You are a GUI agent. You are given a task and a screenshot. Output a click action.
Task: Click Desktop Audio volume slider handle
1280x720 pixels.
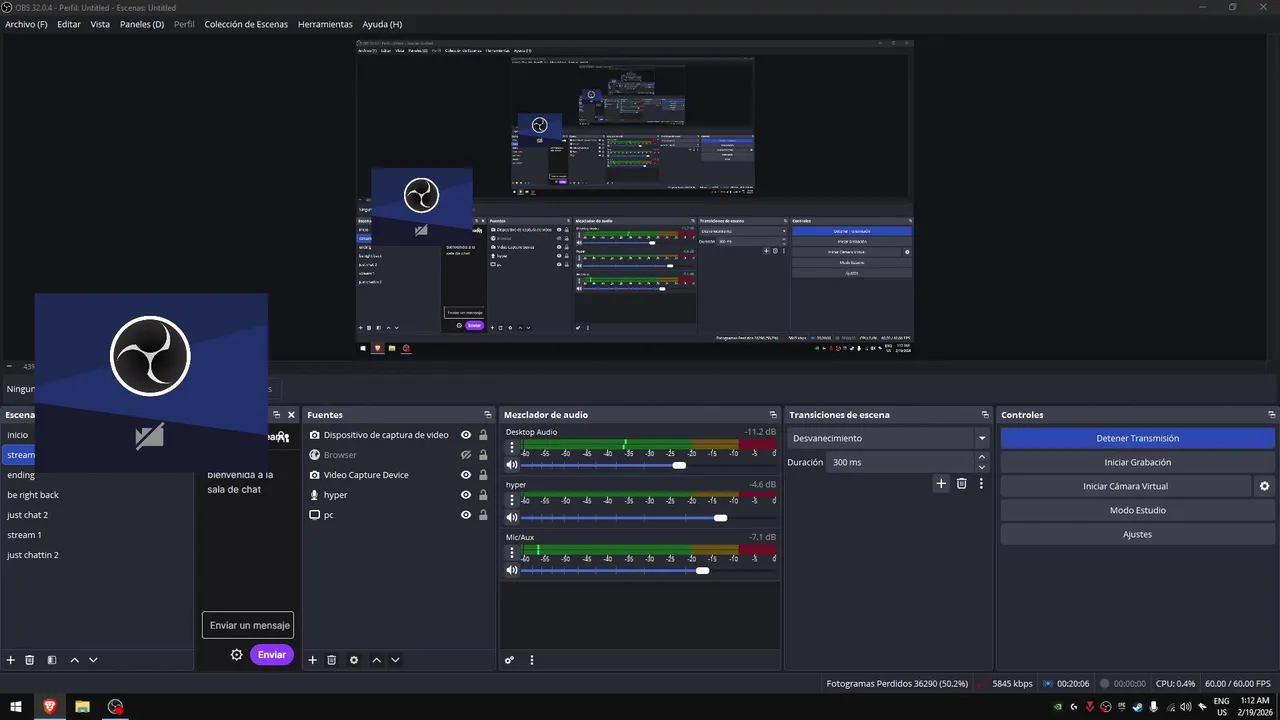tap(679, 465)
